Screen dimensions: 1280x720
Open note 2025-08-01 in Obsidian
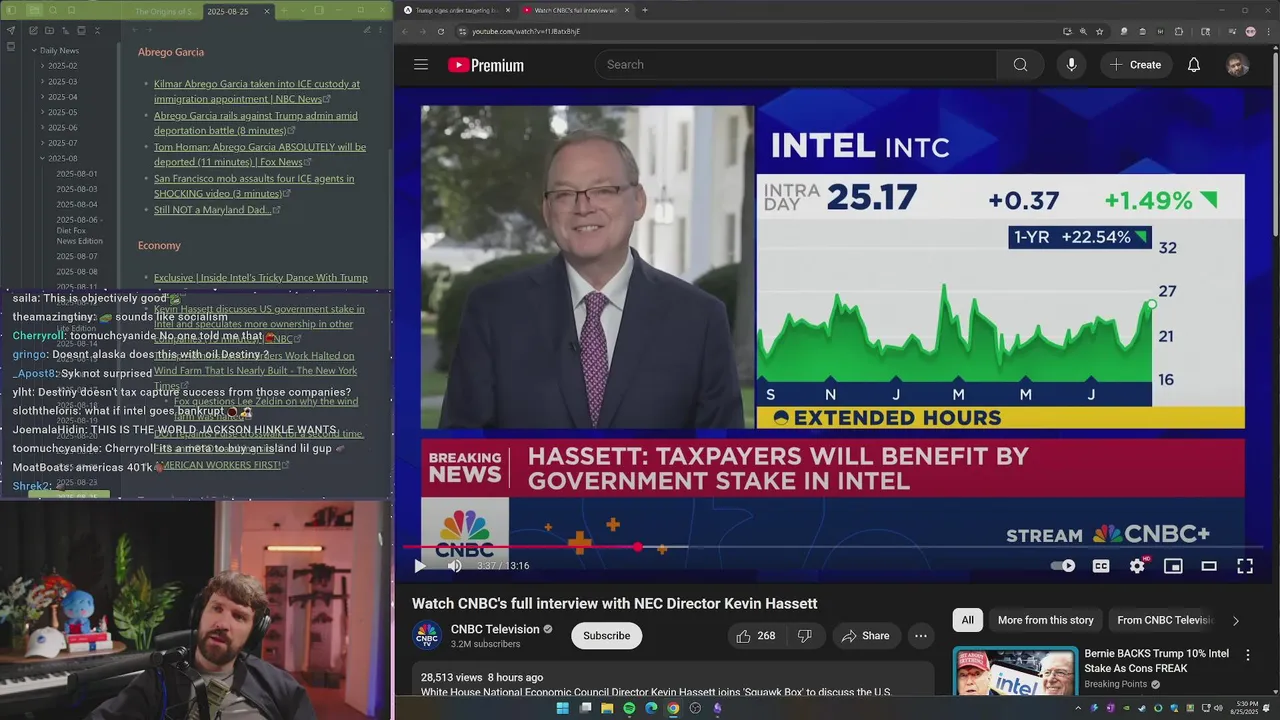(x=77, y=174)
